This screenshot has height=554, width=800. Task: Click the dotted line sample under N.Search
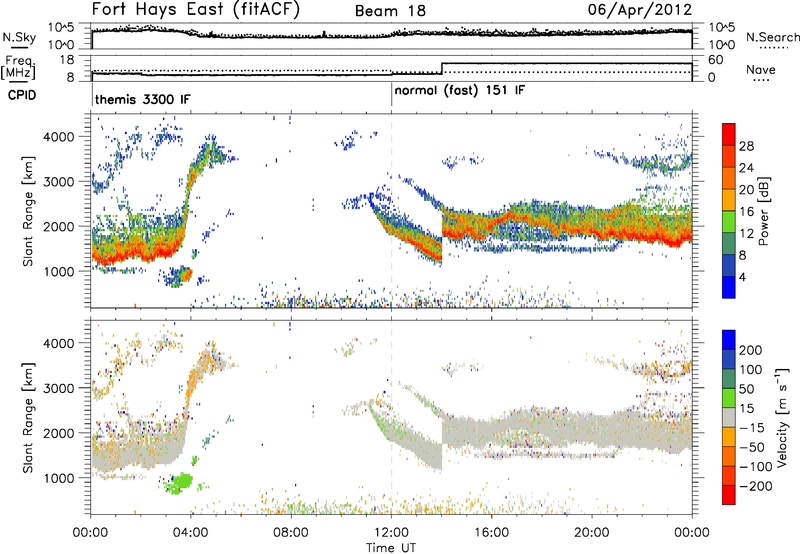tap(774, 48)
